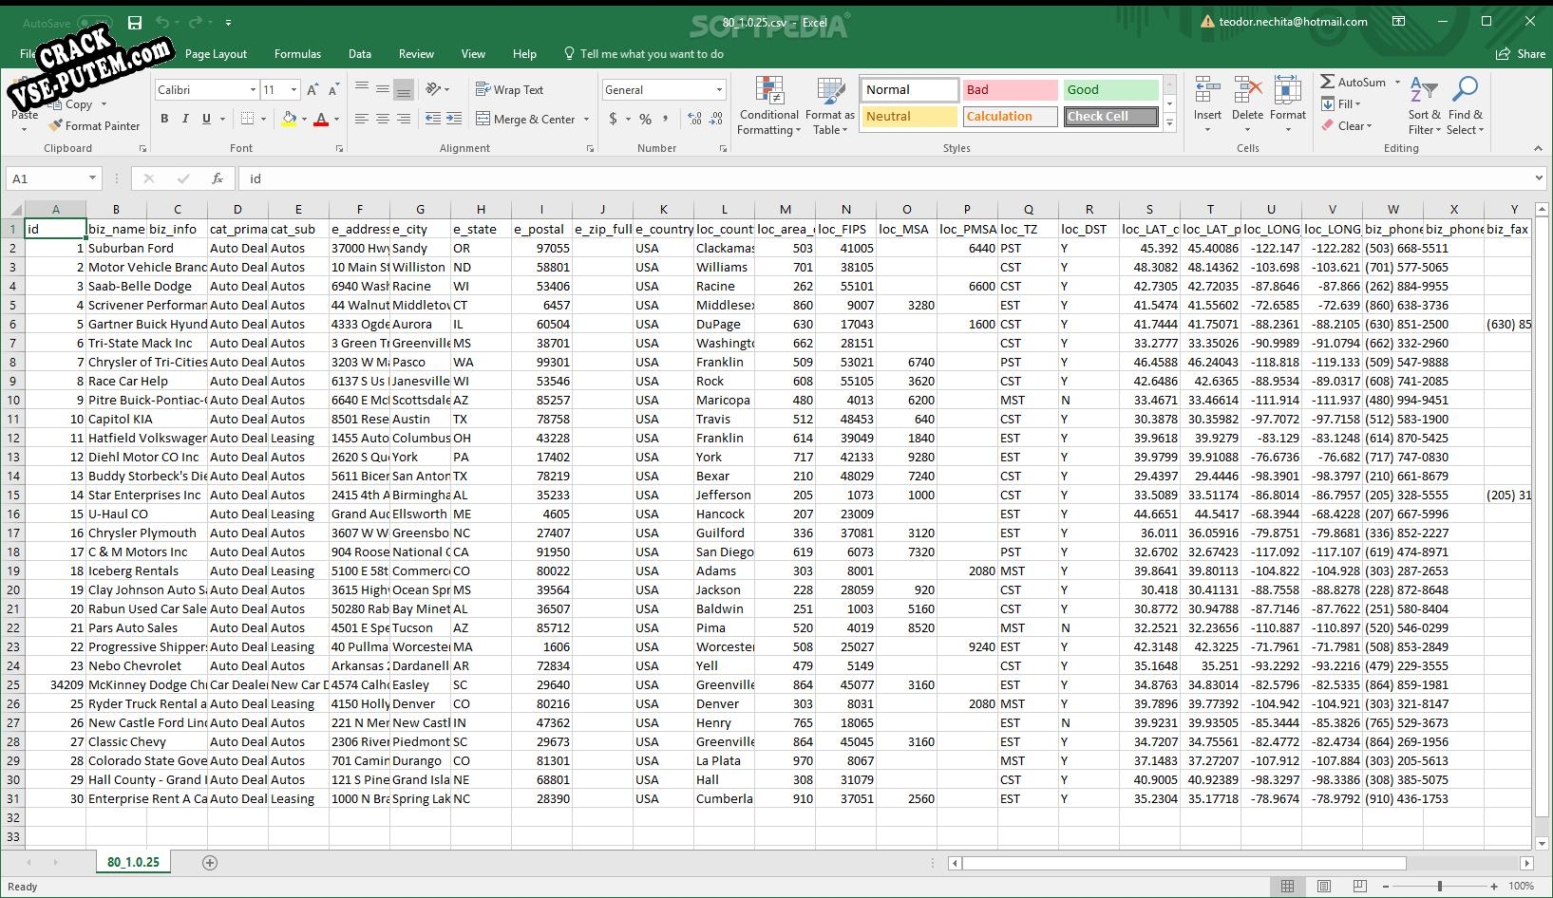Toggle Center horizontal alignment
The image size is (1553, 898).
tap(382, 119)
